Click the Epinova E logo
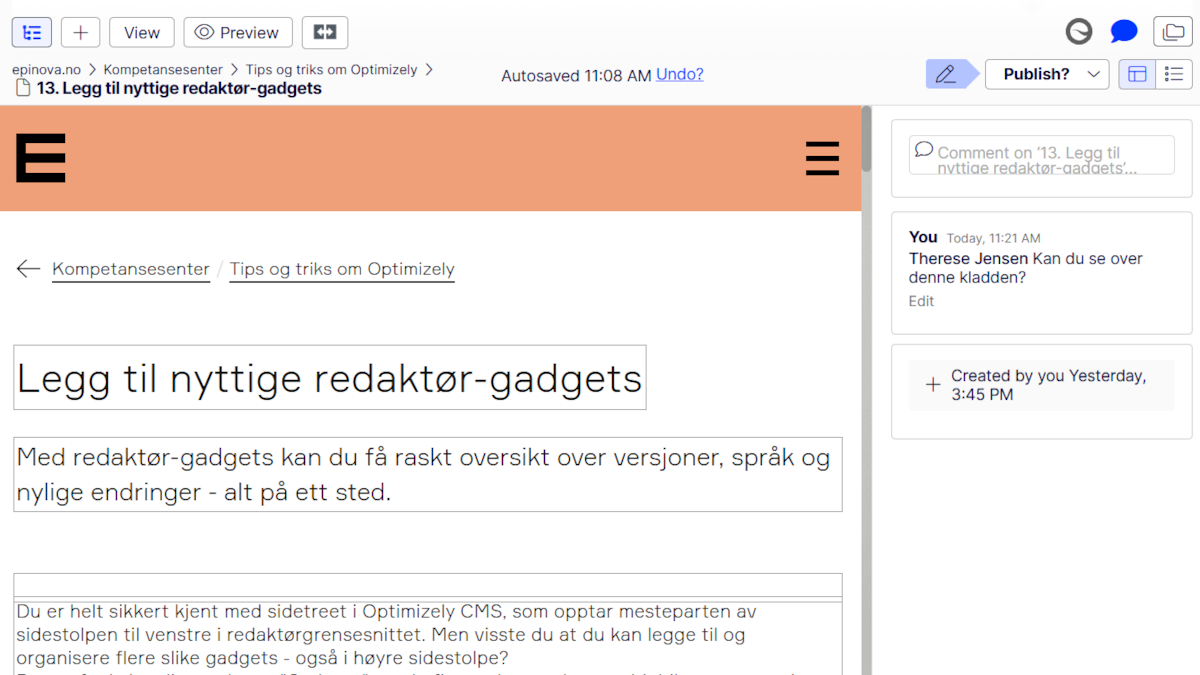Image resolution: width=1200 pixels, height=675 pixels. pos(41,158)
